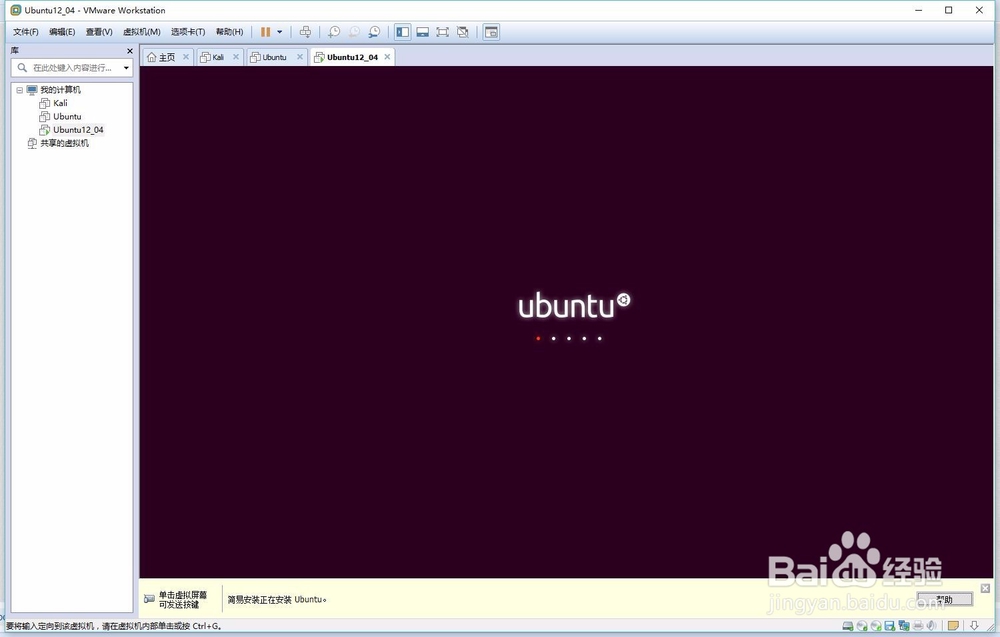Viewport: 1000px width, 637px height.
Task: Toggle the console view button
Action: (491, 32)
